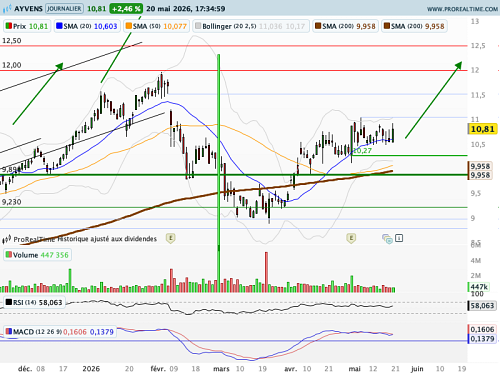The image size is (500, 375).
Task: Open the MACD (12 26 9) indicator label
Action: coord(37,332)
